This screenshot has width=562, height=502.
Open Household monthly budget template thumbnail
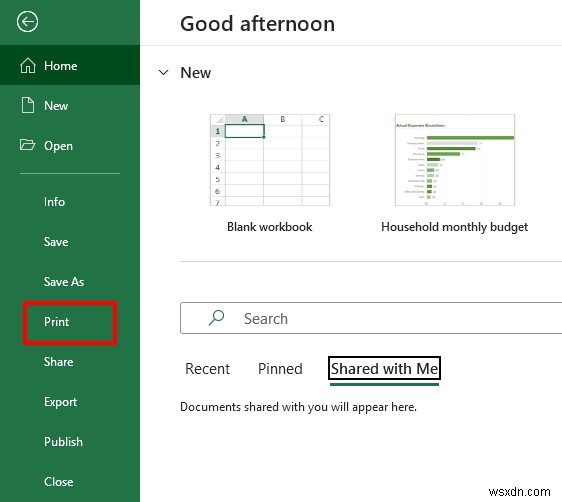[x=455, y=160]
